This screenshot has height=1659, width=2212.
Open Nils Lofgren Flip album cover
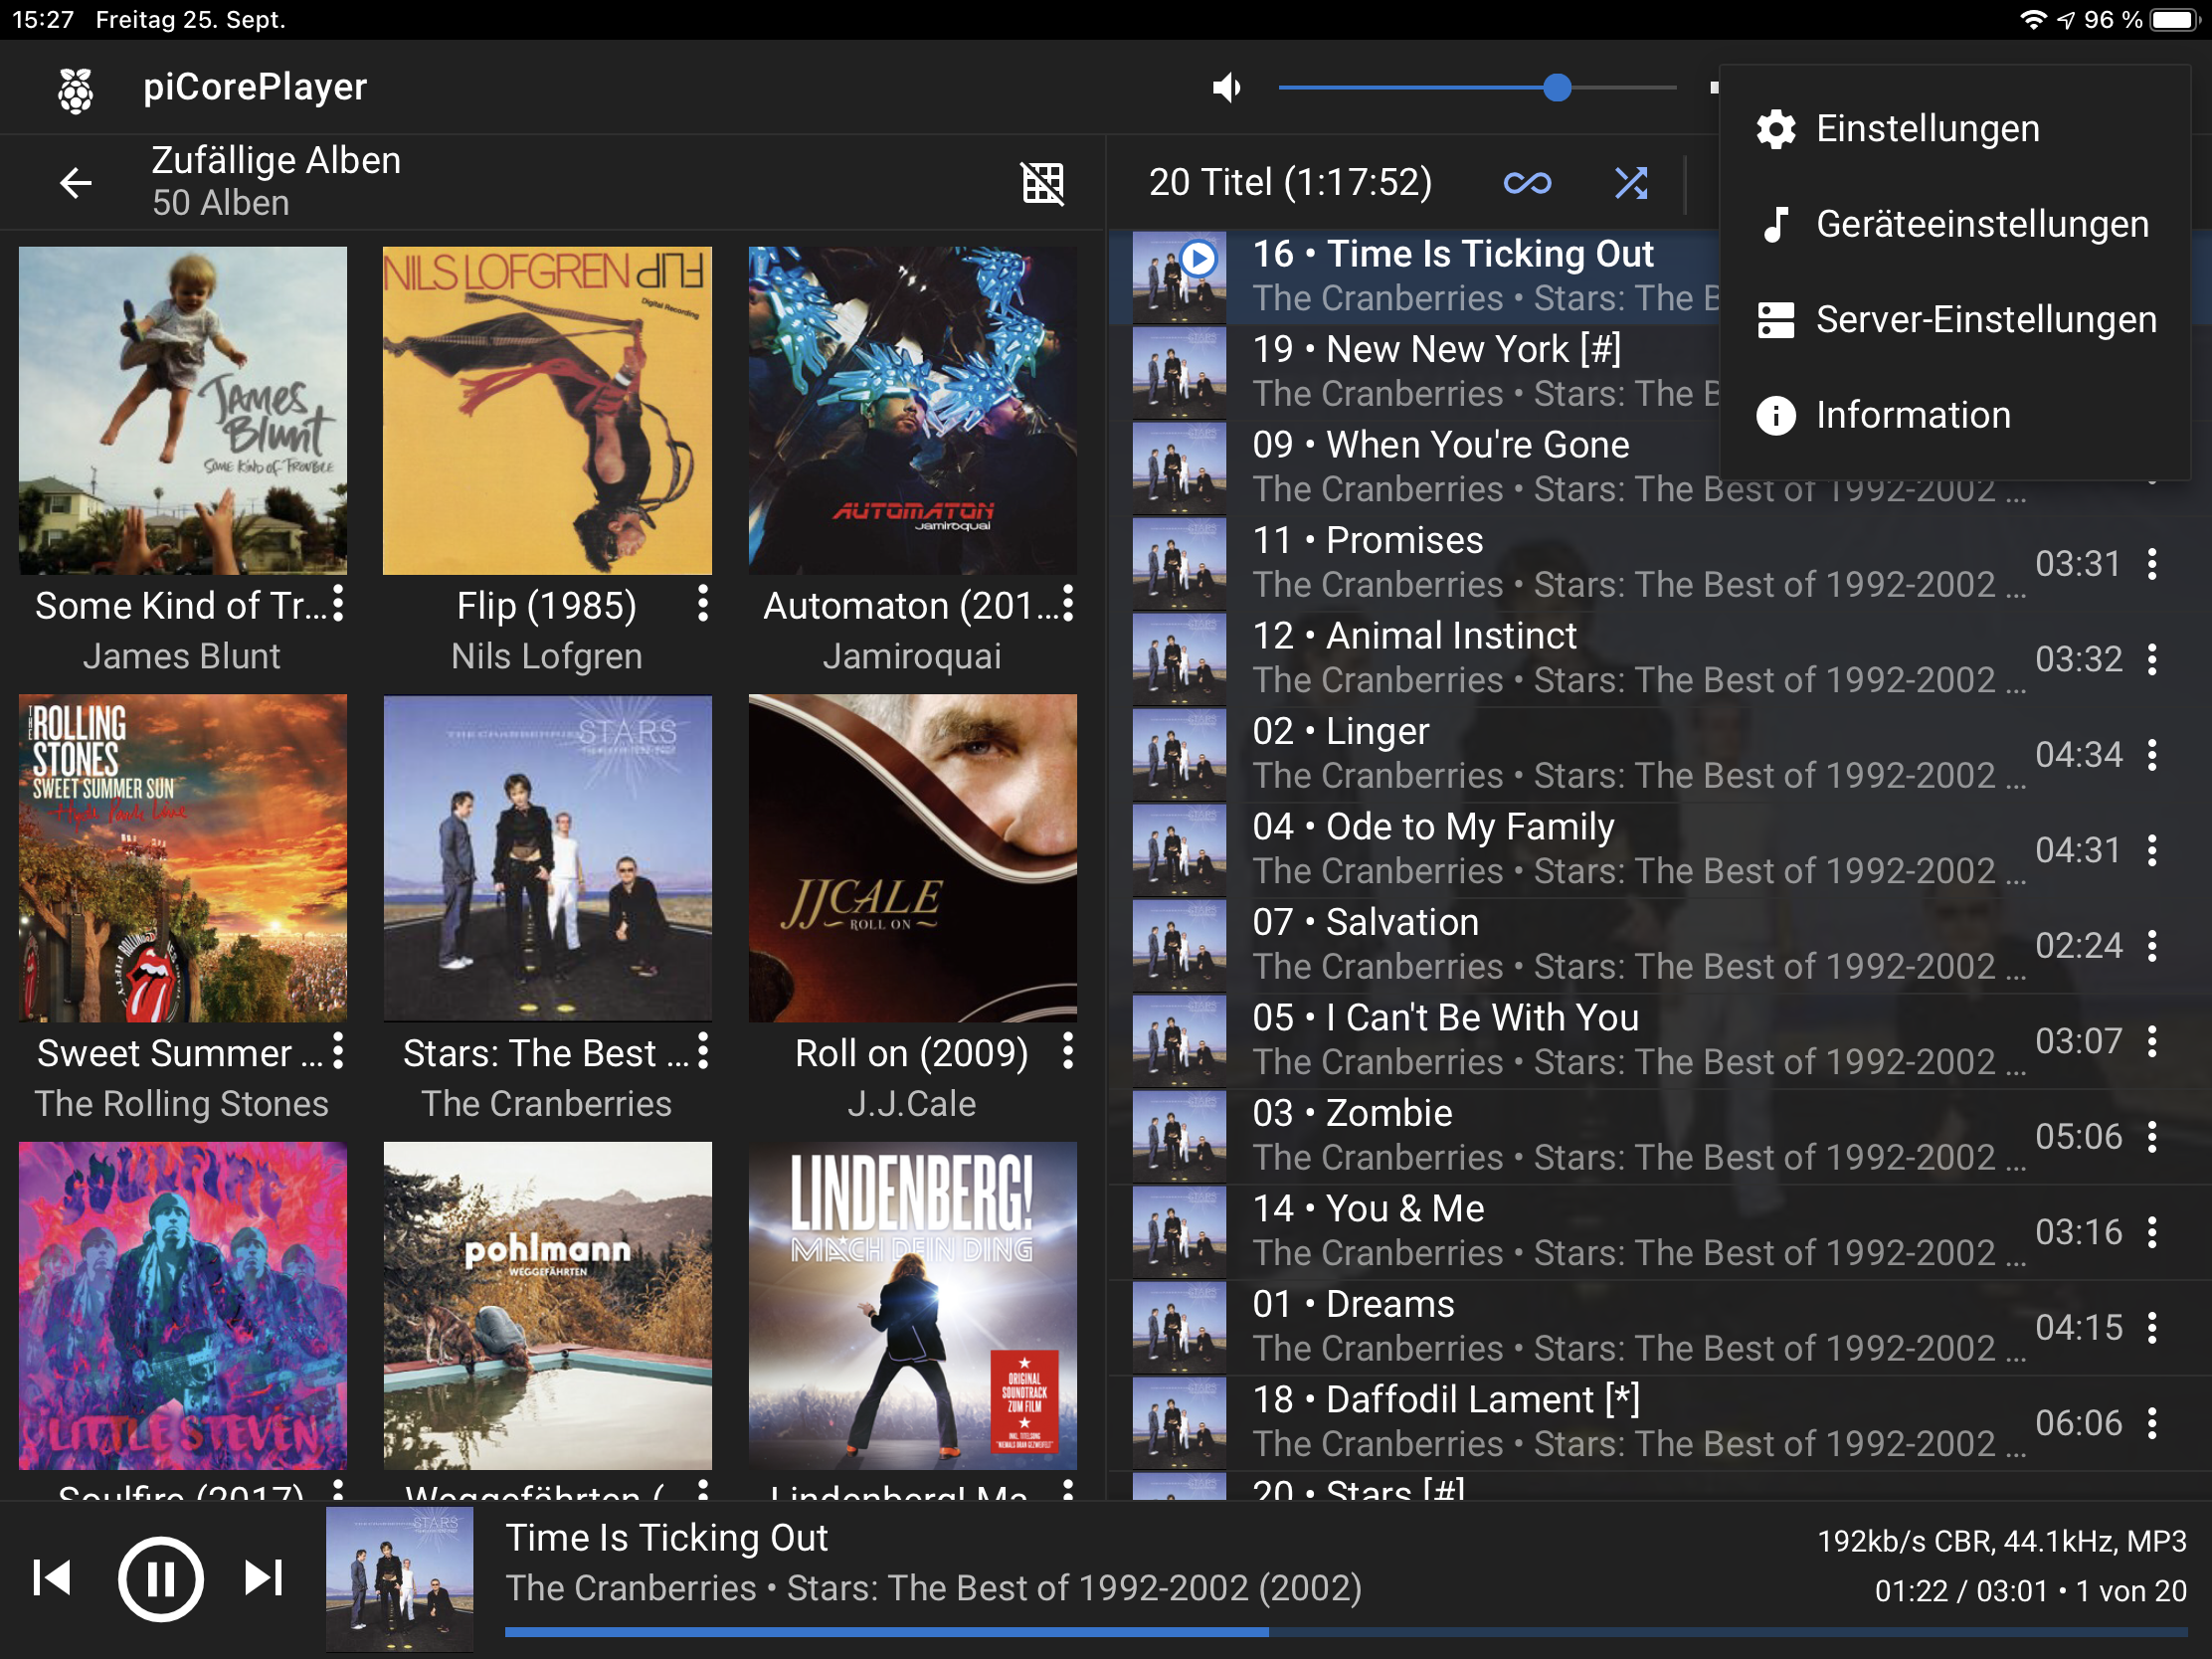click(x=547, y=411)
